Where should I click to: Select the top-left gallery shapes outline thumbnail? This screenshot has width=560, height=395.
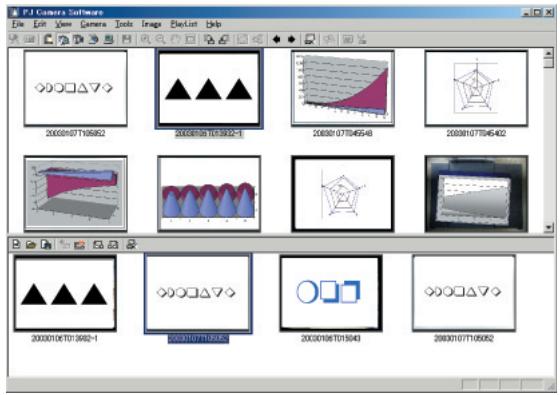click(75, 88)
